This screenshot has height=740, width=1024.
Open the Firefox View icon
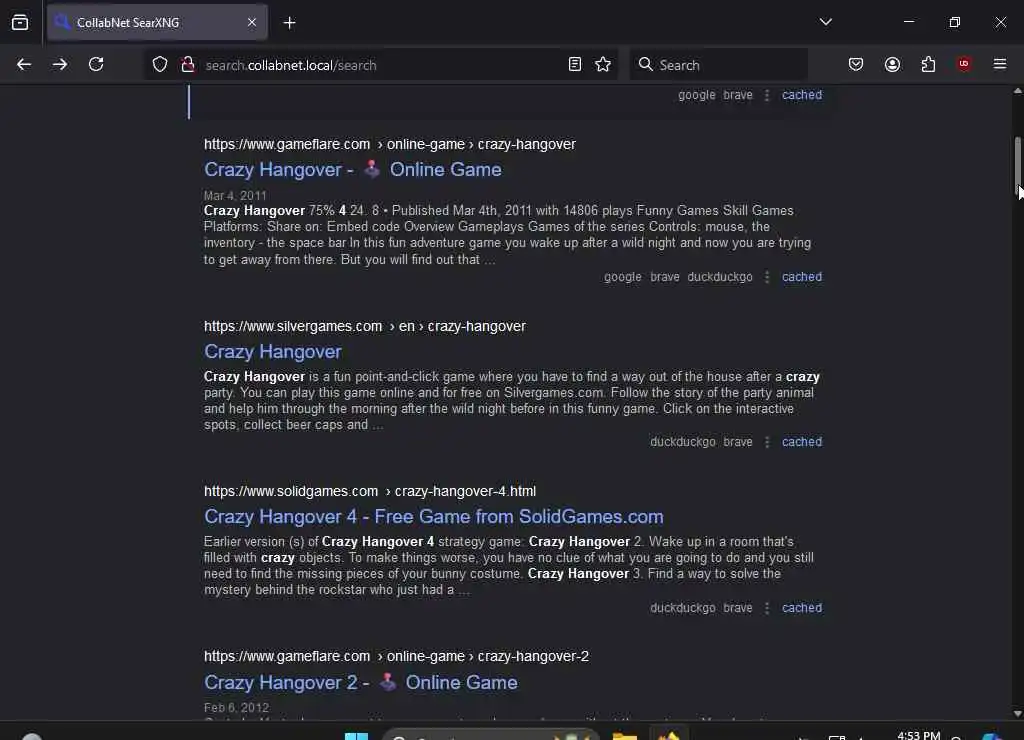(x=20, y=23)
